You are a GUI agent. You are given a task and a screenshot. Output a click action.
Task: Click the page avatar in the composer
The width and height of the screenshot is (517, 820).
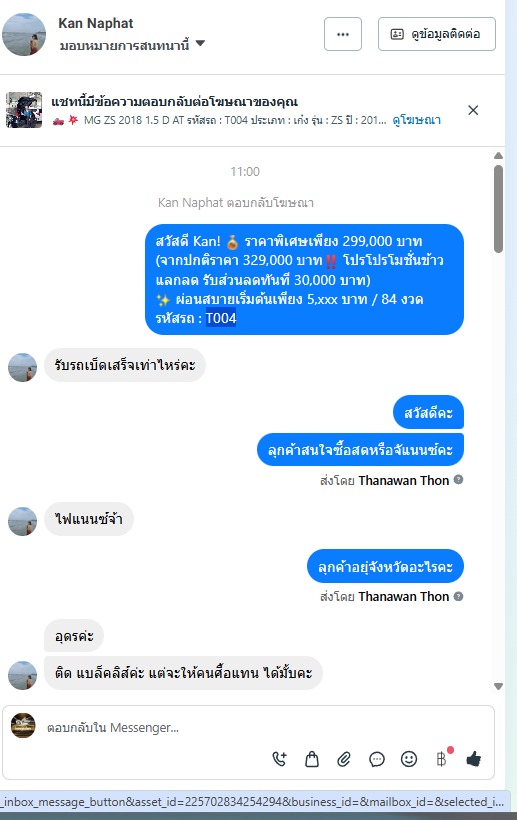tap(24, 725)
